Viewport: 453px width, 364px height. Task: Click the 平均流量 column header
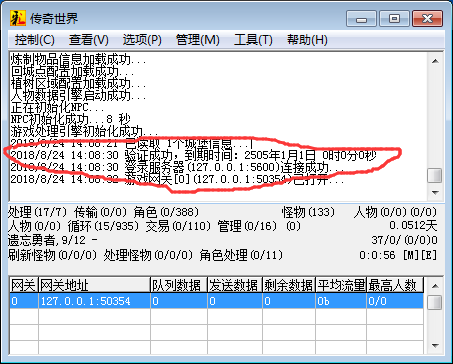coord(341,285)
